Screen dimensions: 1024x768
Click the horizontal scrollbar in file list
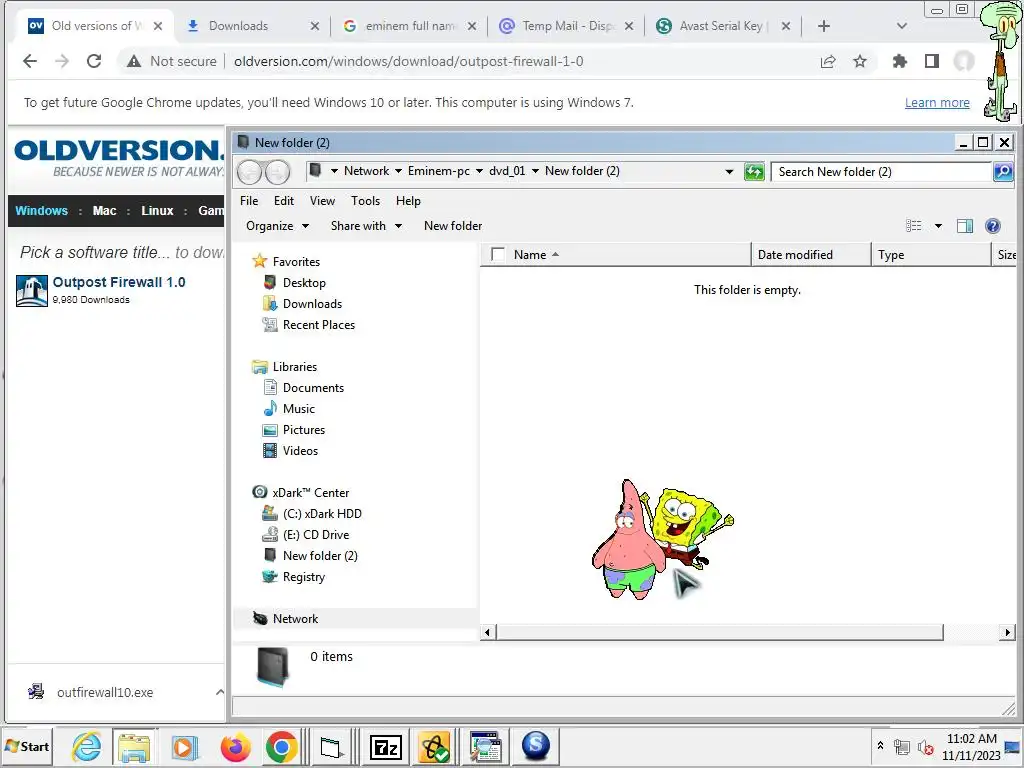tap(720, 632)
